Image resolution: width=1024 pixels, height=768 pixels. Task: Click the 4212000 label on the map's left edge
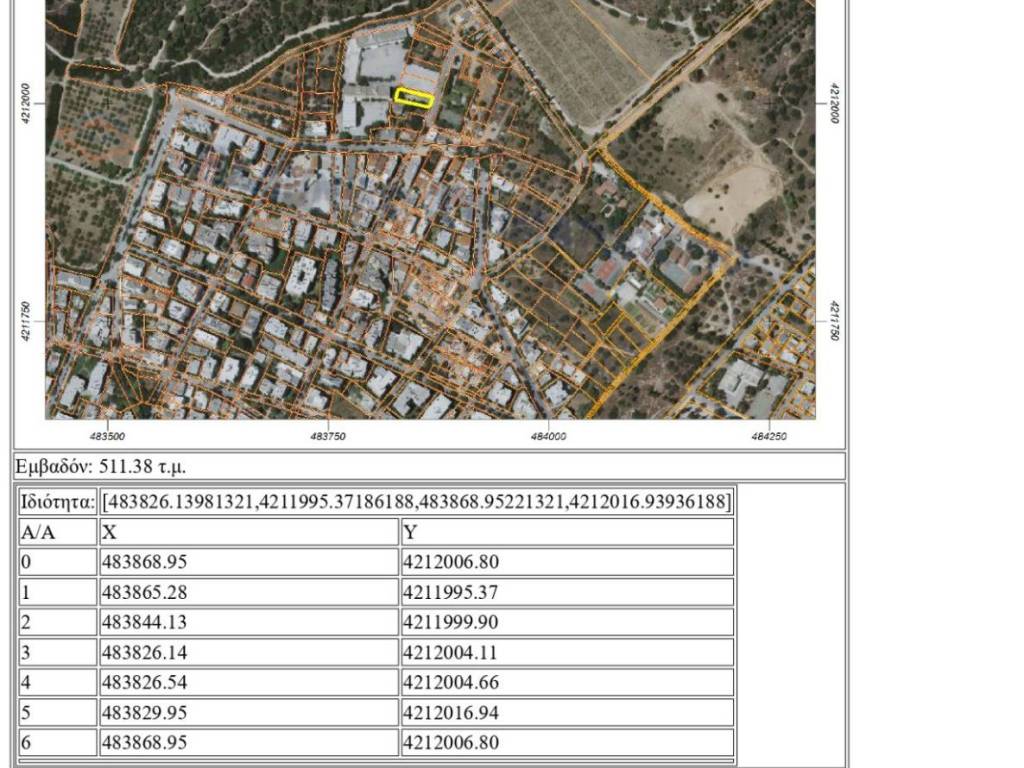(x=27, y=103)
